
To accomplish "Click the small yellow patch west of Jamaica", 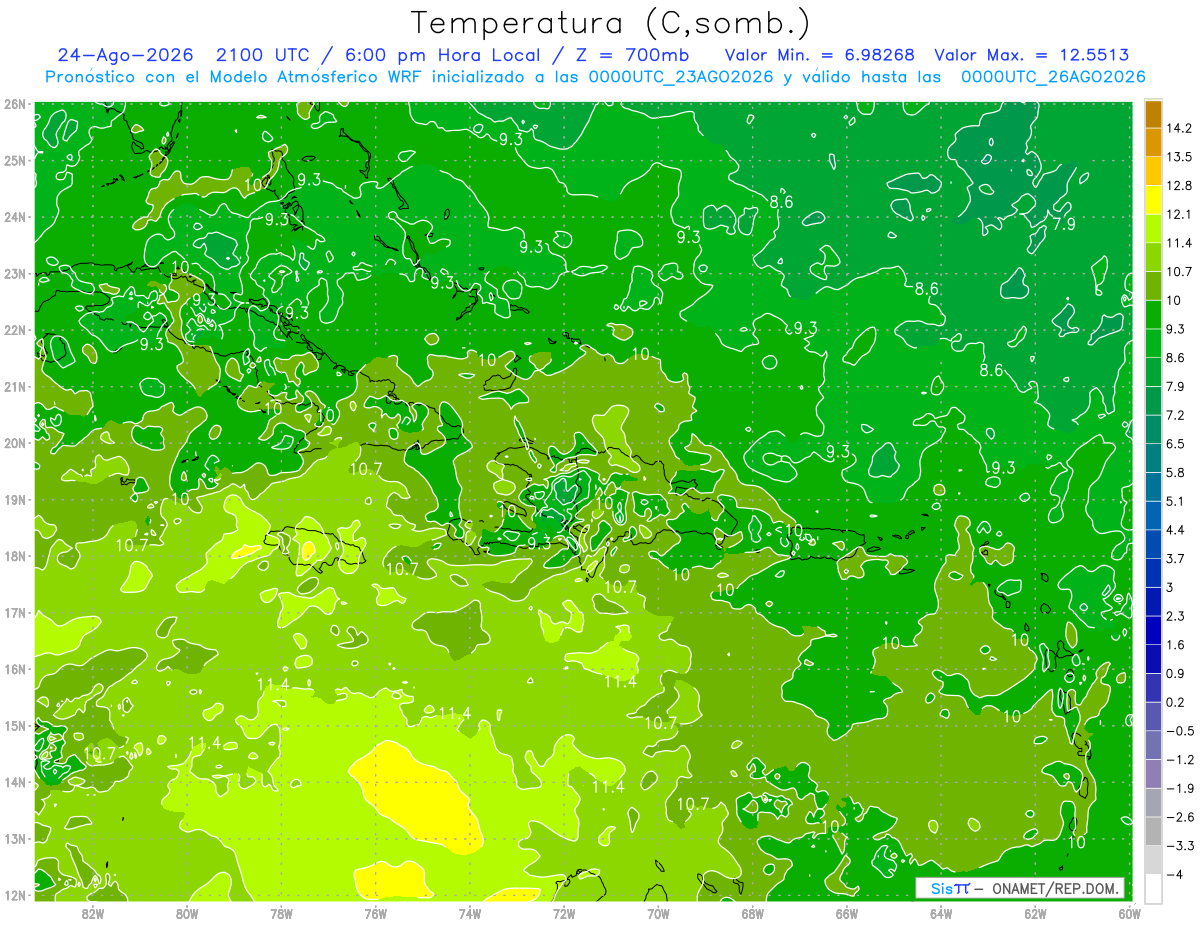I will 246,551.
